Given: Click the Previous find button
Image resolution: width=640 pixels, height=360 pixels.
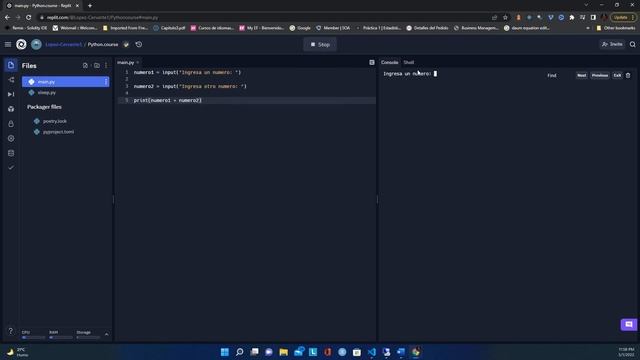Looking at the screenshot, I should (x=600, y=76).
